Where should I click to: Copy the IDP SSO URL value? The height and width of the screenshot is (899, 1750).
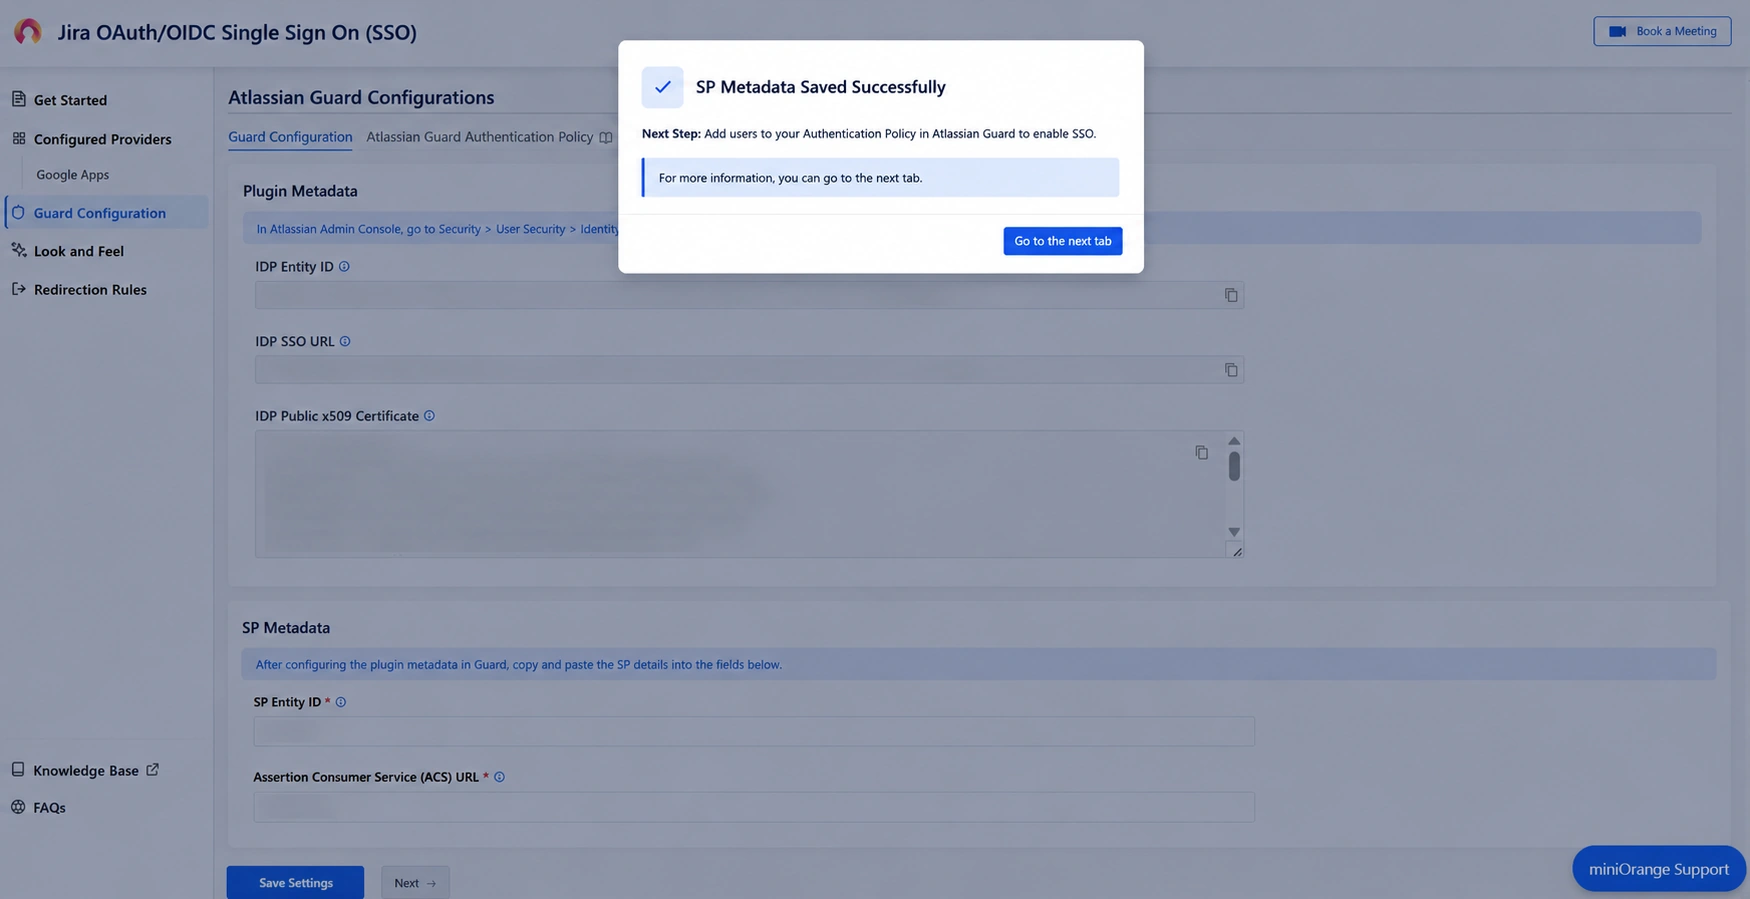click(x=1231, y=370)
